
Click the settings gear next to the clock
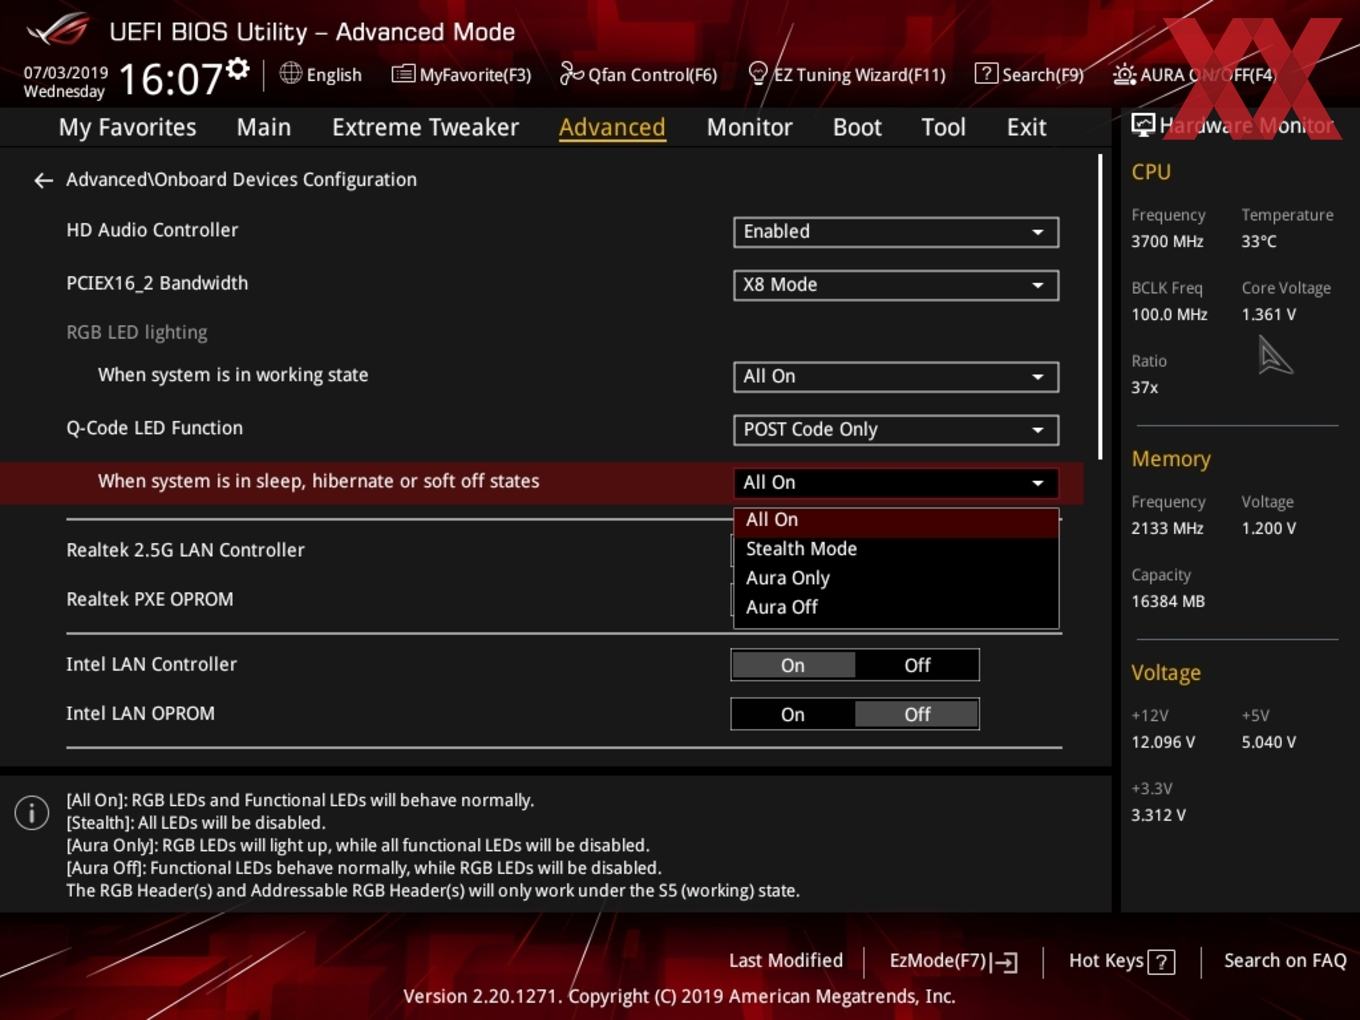click(238, 68)
